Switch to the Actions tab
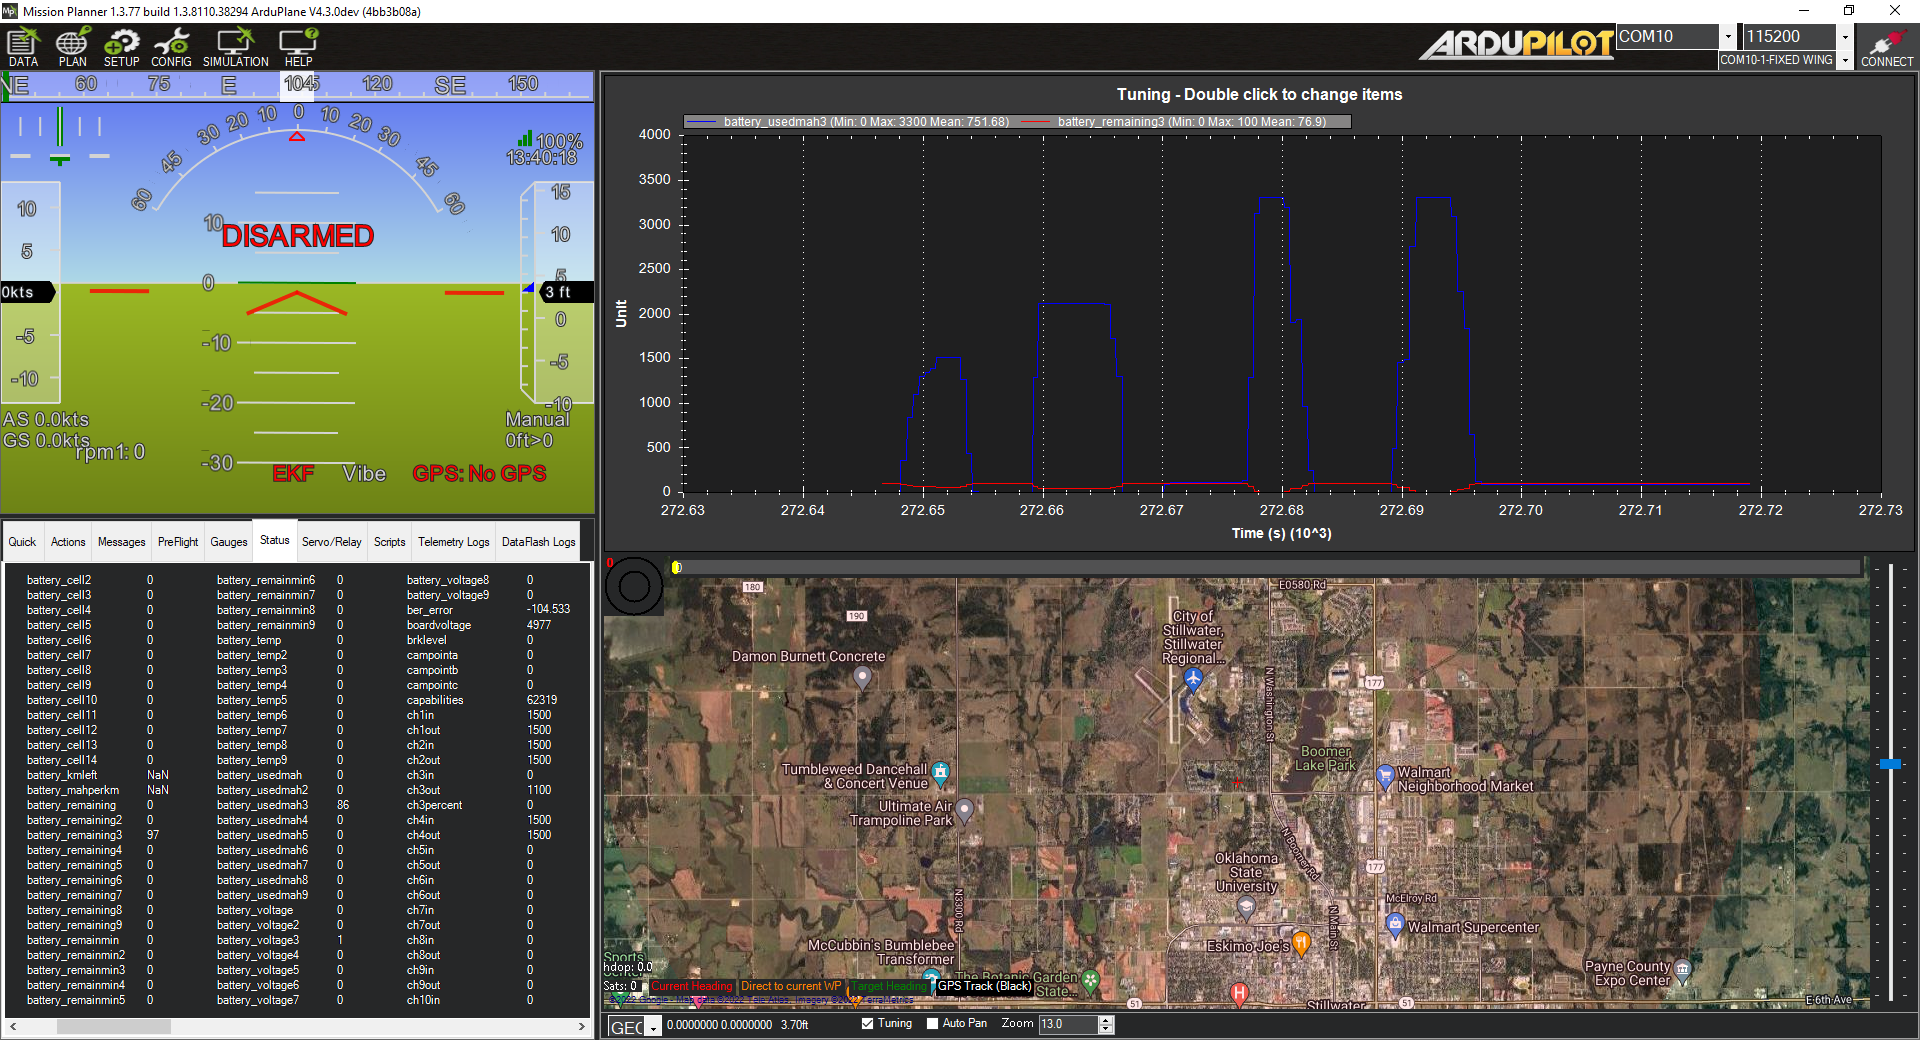Image resolution: width=1920 pixels, height=1040 pixels. click(x=68, y=542)
